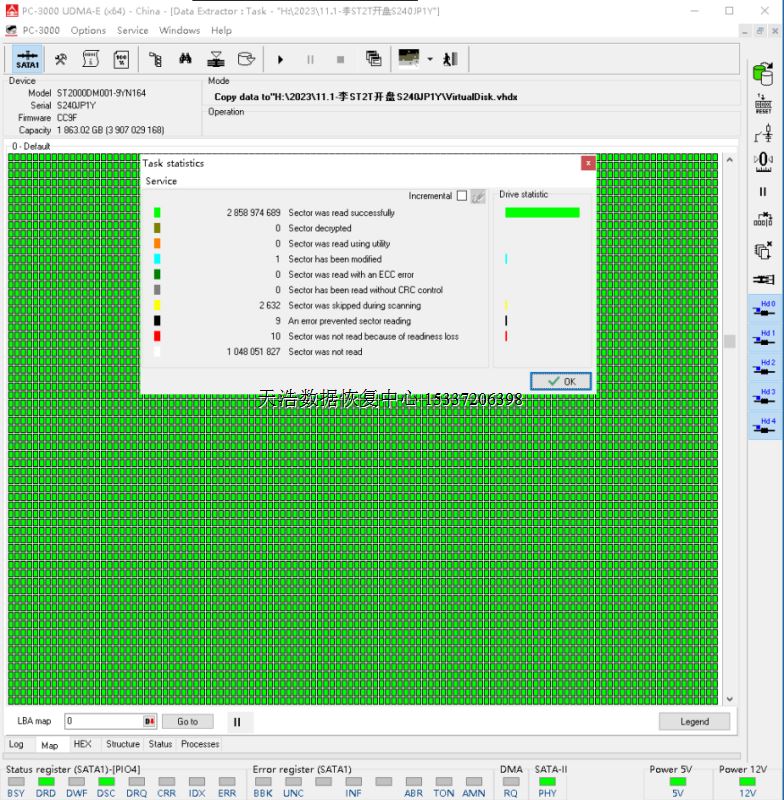Click the binoculars search icon in toolbar

click(x=185, y=59)
